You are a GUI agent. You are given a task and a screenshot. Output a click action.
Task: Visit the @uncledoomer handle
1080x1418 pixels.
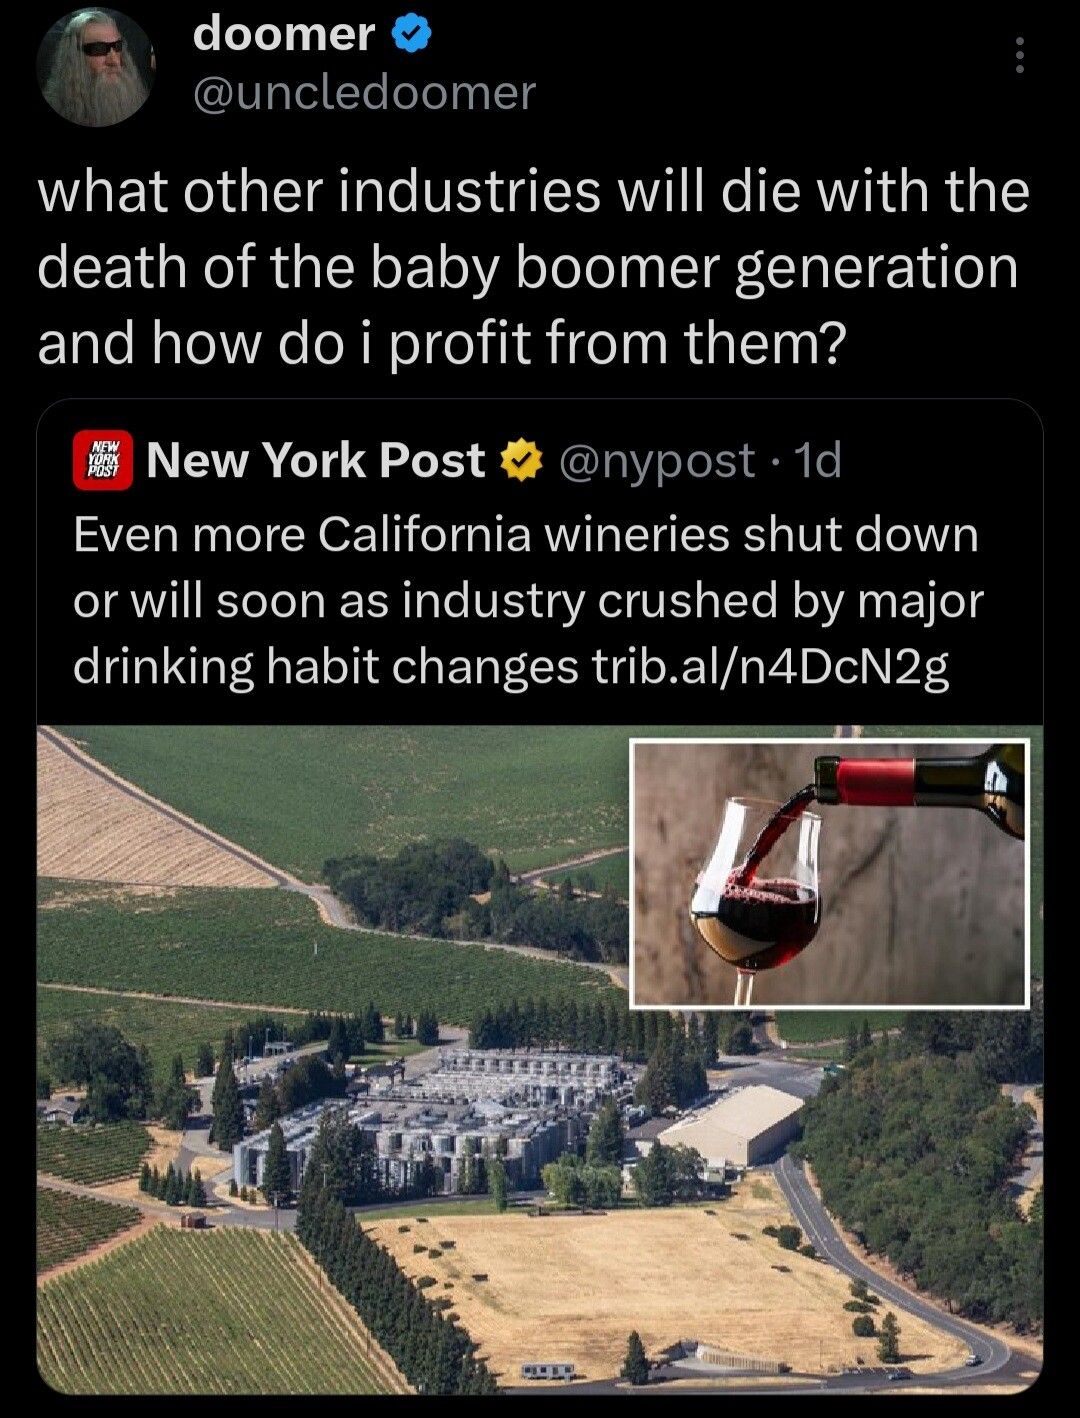point(364,93)
